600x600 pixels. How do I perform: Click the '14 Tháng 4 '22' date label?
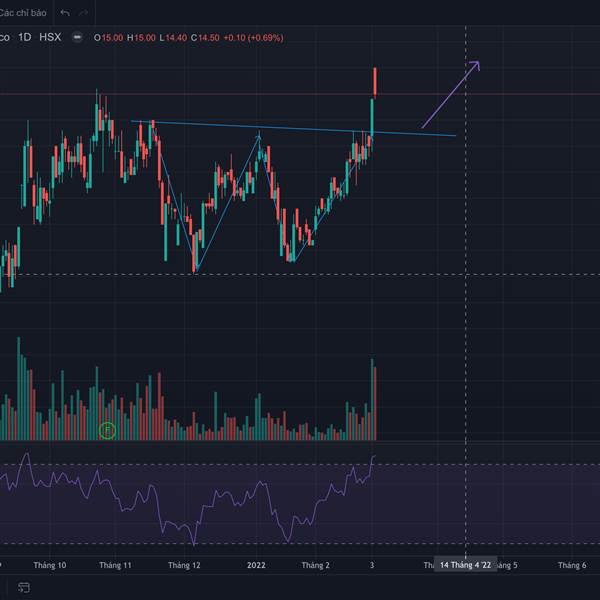(465, 565)
